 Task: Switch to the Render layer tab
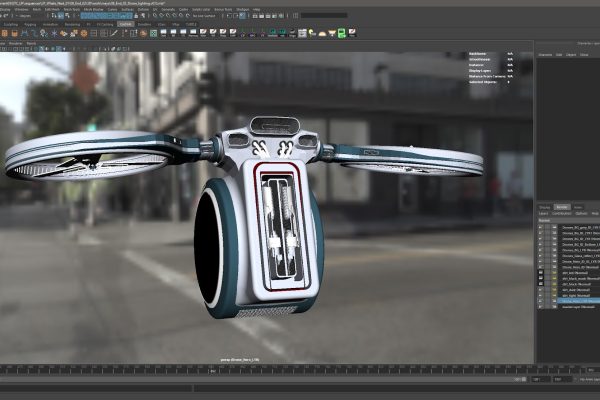pos(562,207)
